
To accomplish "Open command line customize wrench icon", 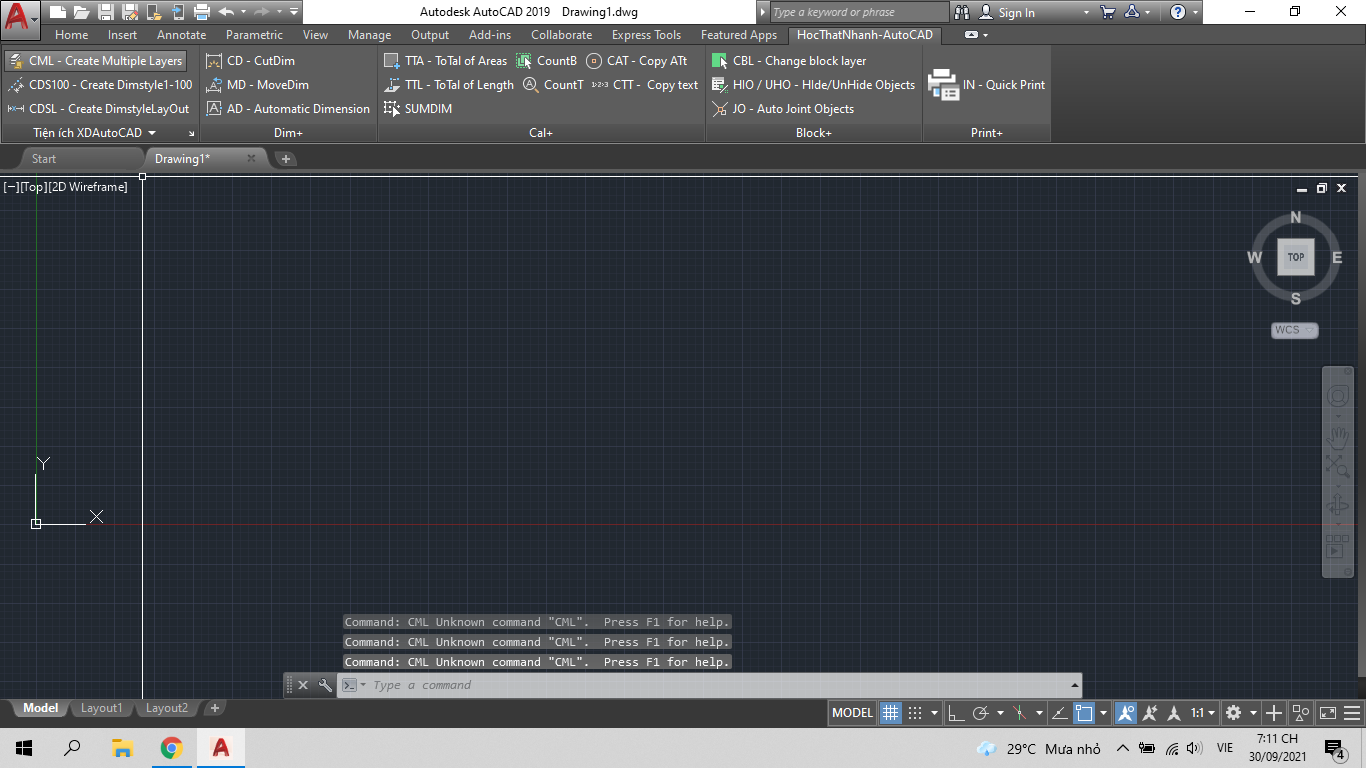I will tap(325, 685).
